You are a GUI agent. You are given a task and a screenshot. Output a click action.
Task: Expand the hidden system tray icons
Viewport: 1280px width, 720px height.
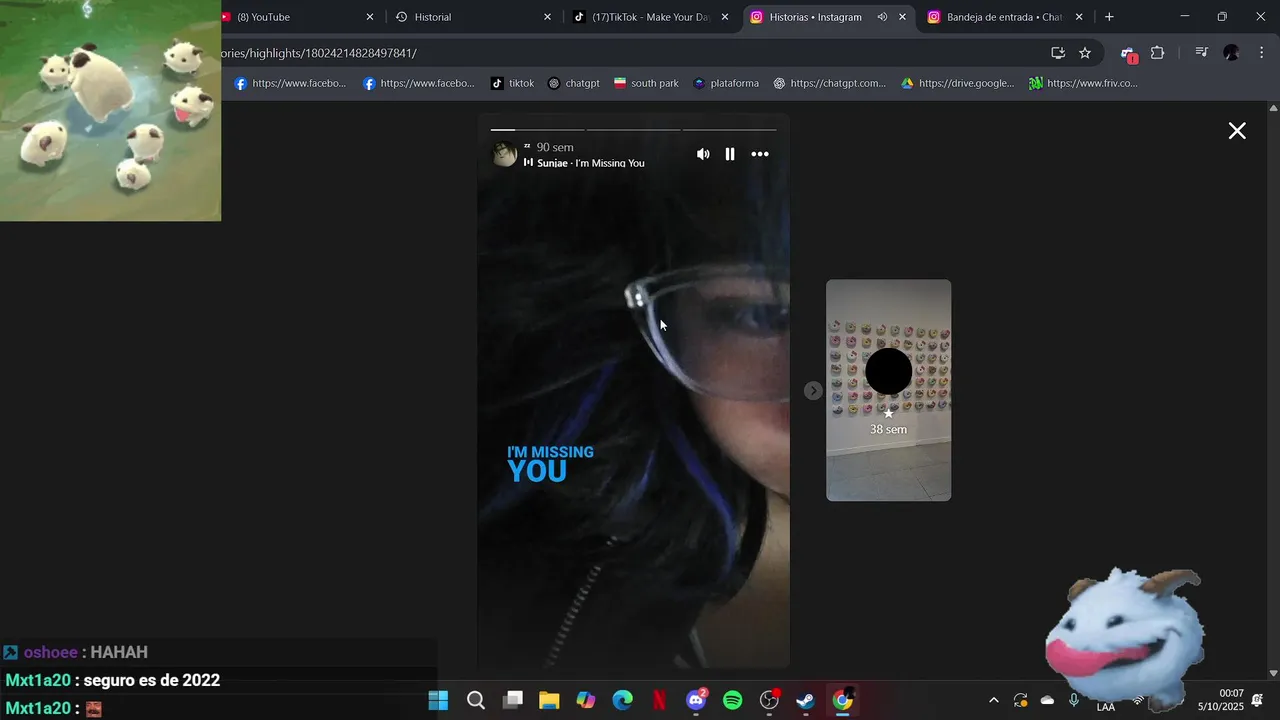(x=993, y=701)
